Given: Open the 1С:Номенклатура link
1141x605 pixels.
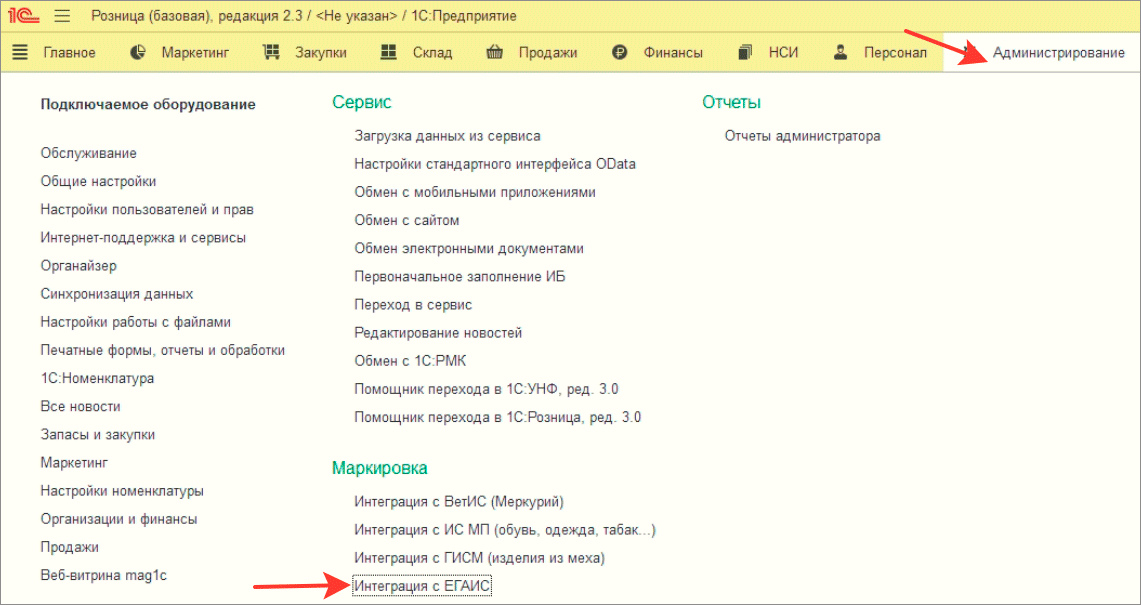Looking at the screenshot, I should pyautogui.click(x=98, y=379).
